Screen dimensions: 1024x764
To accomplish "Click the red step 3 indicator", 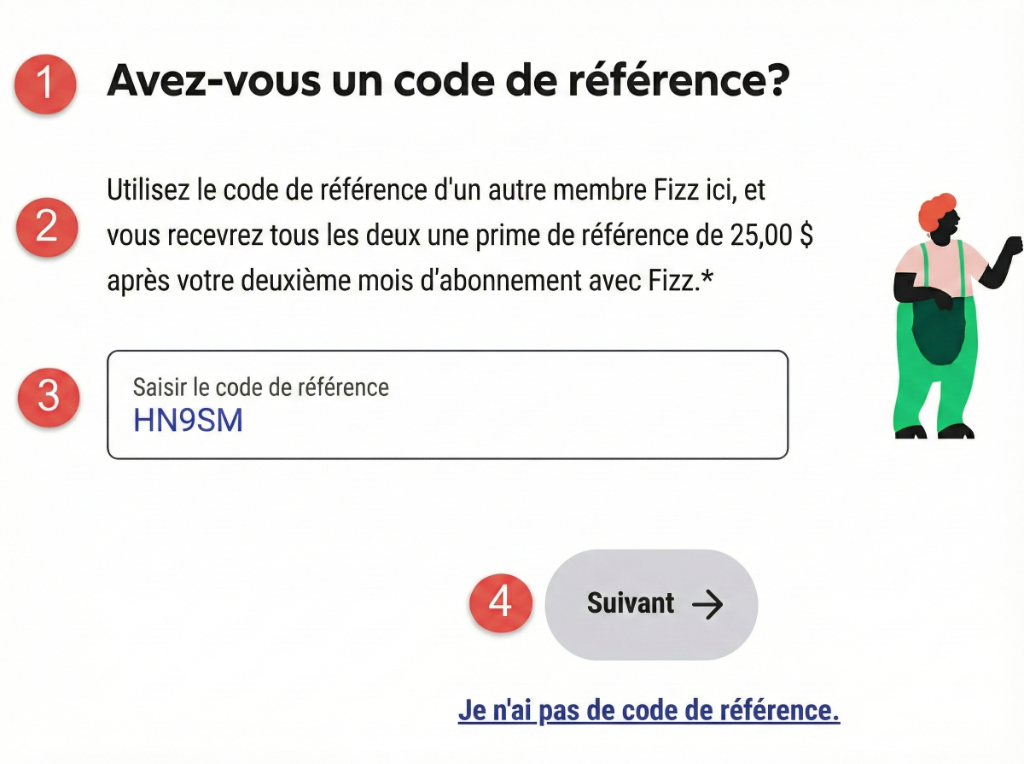I will point(47,397).
